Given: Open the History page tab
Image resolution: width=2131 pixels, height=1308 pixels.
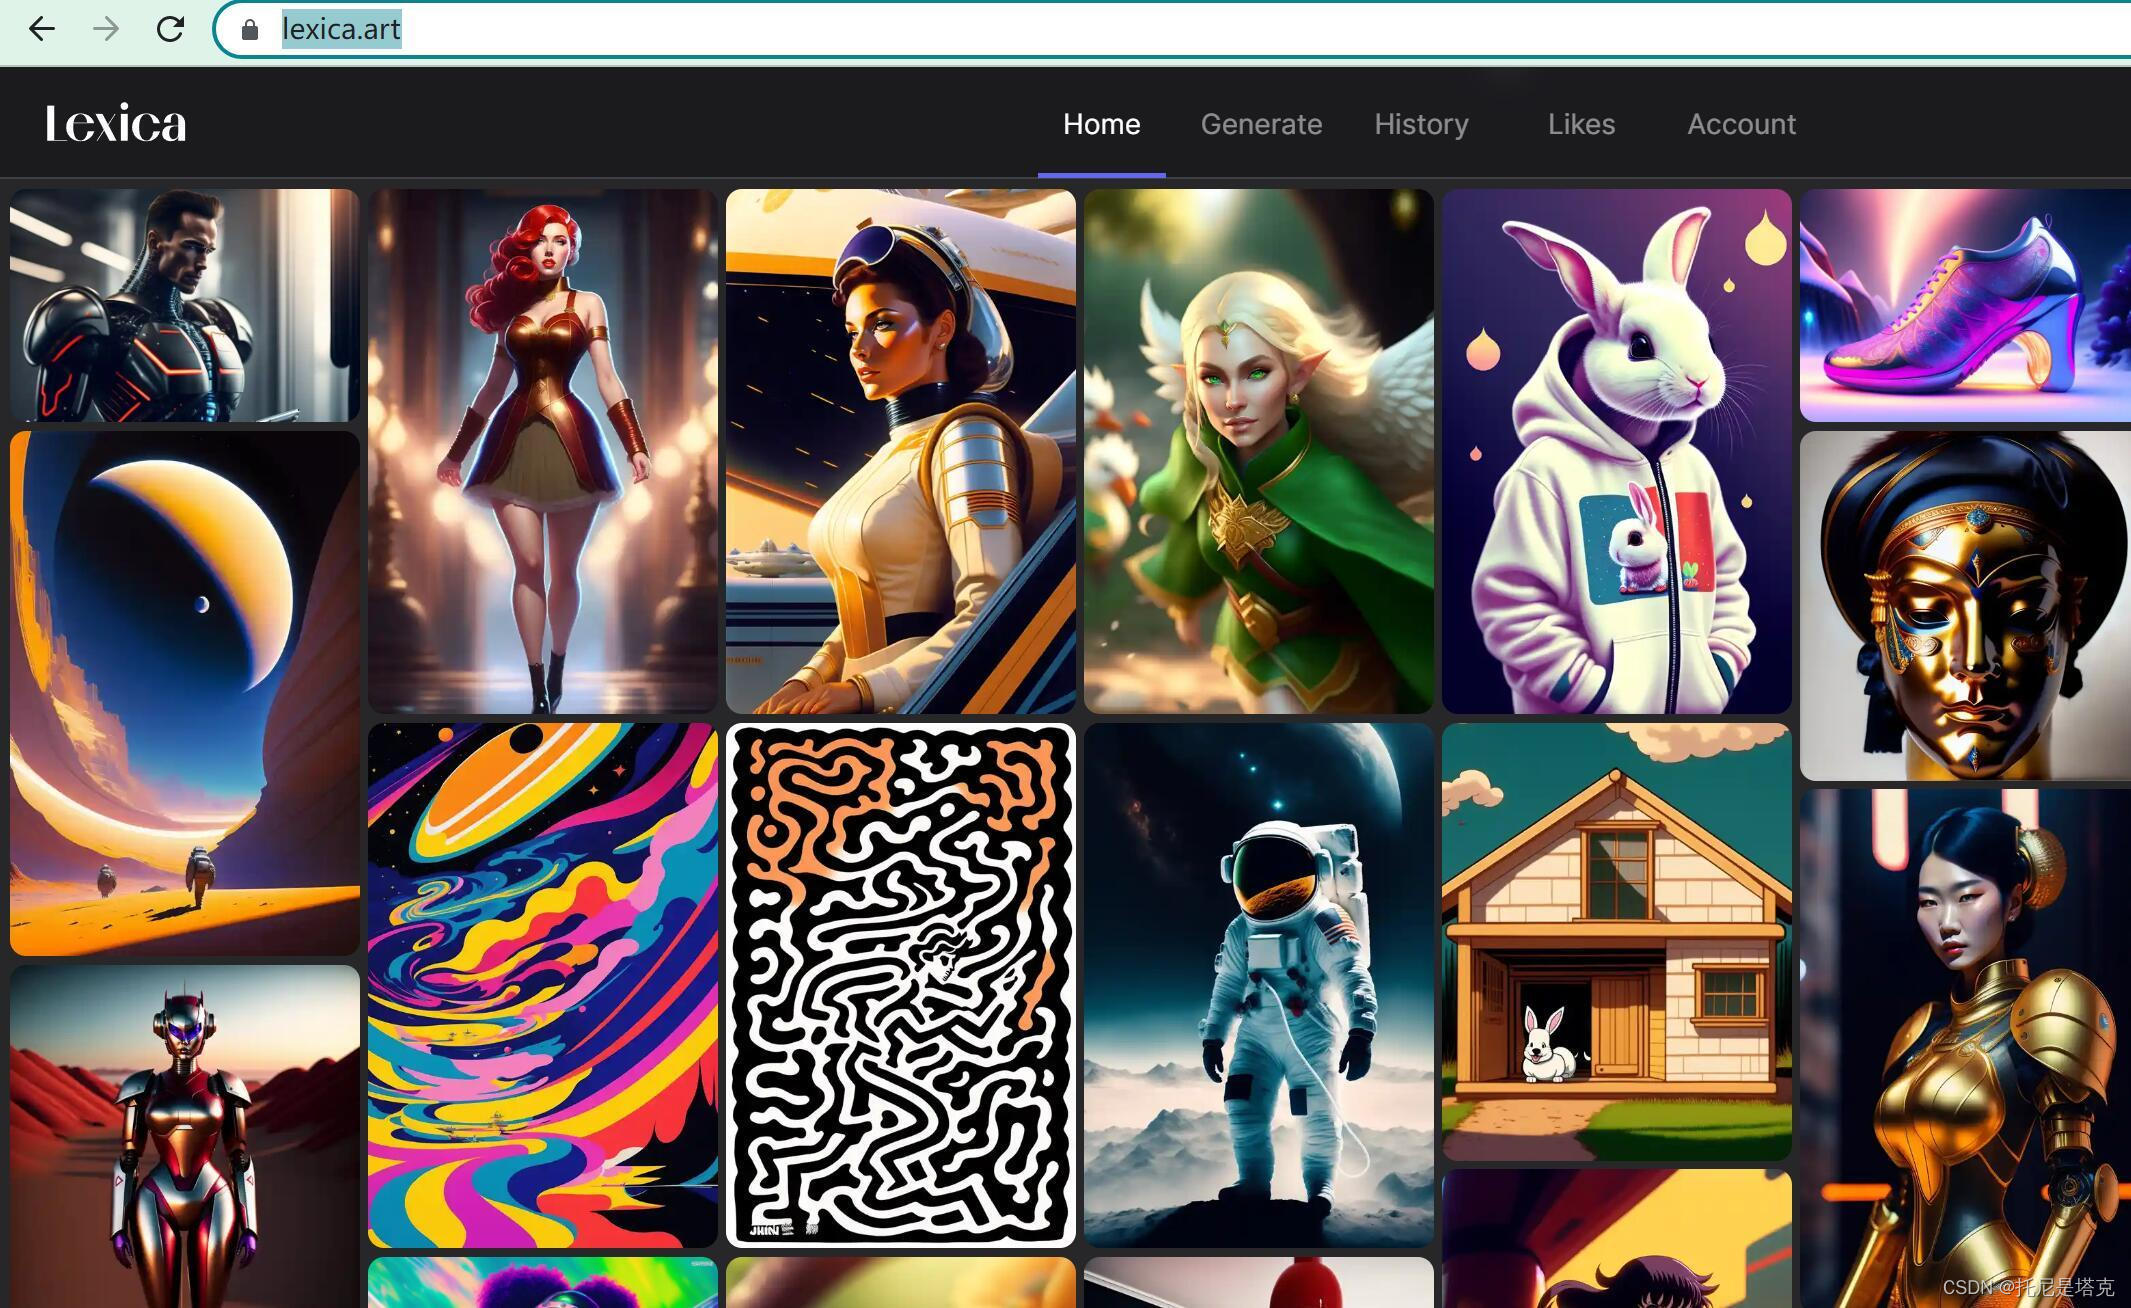Looking at the screenshot, I should pyautogui.click(x=1422, y=123).
